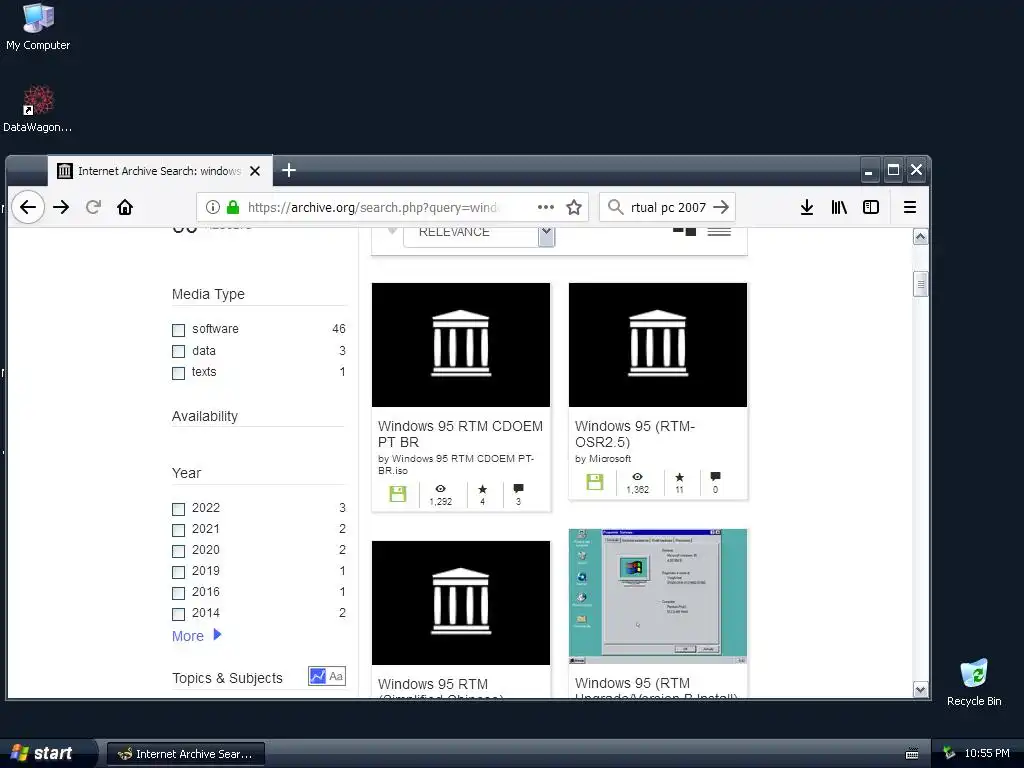
Task: Open Windows 95 RTM CDOEM PT BR title link
Action: pyautogui.click(x=460, y=434)
